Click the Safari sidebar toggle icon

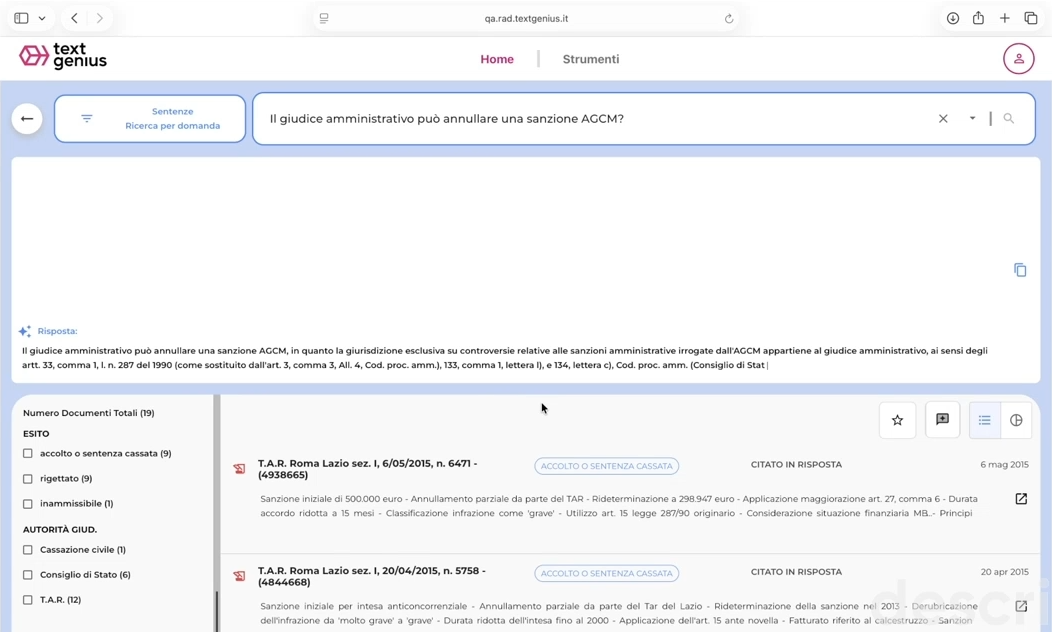pos(21,18)
